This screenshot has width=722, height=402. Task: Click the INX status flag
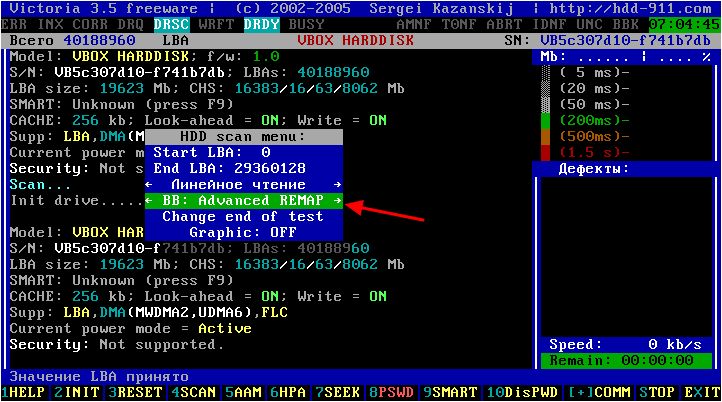pyautogui.click(x=50, y=24)
